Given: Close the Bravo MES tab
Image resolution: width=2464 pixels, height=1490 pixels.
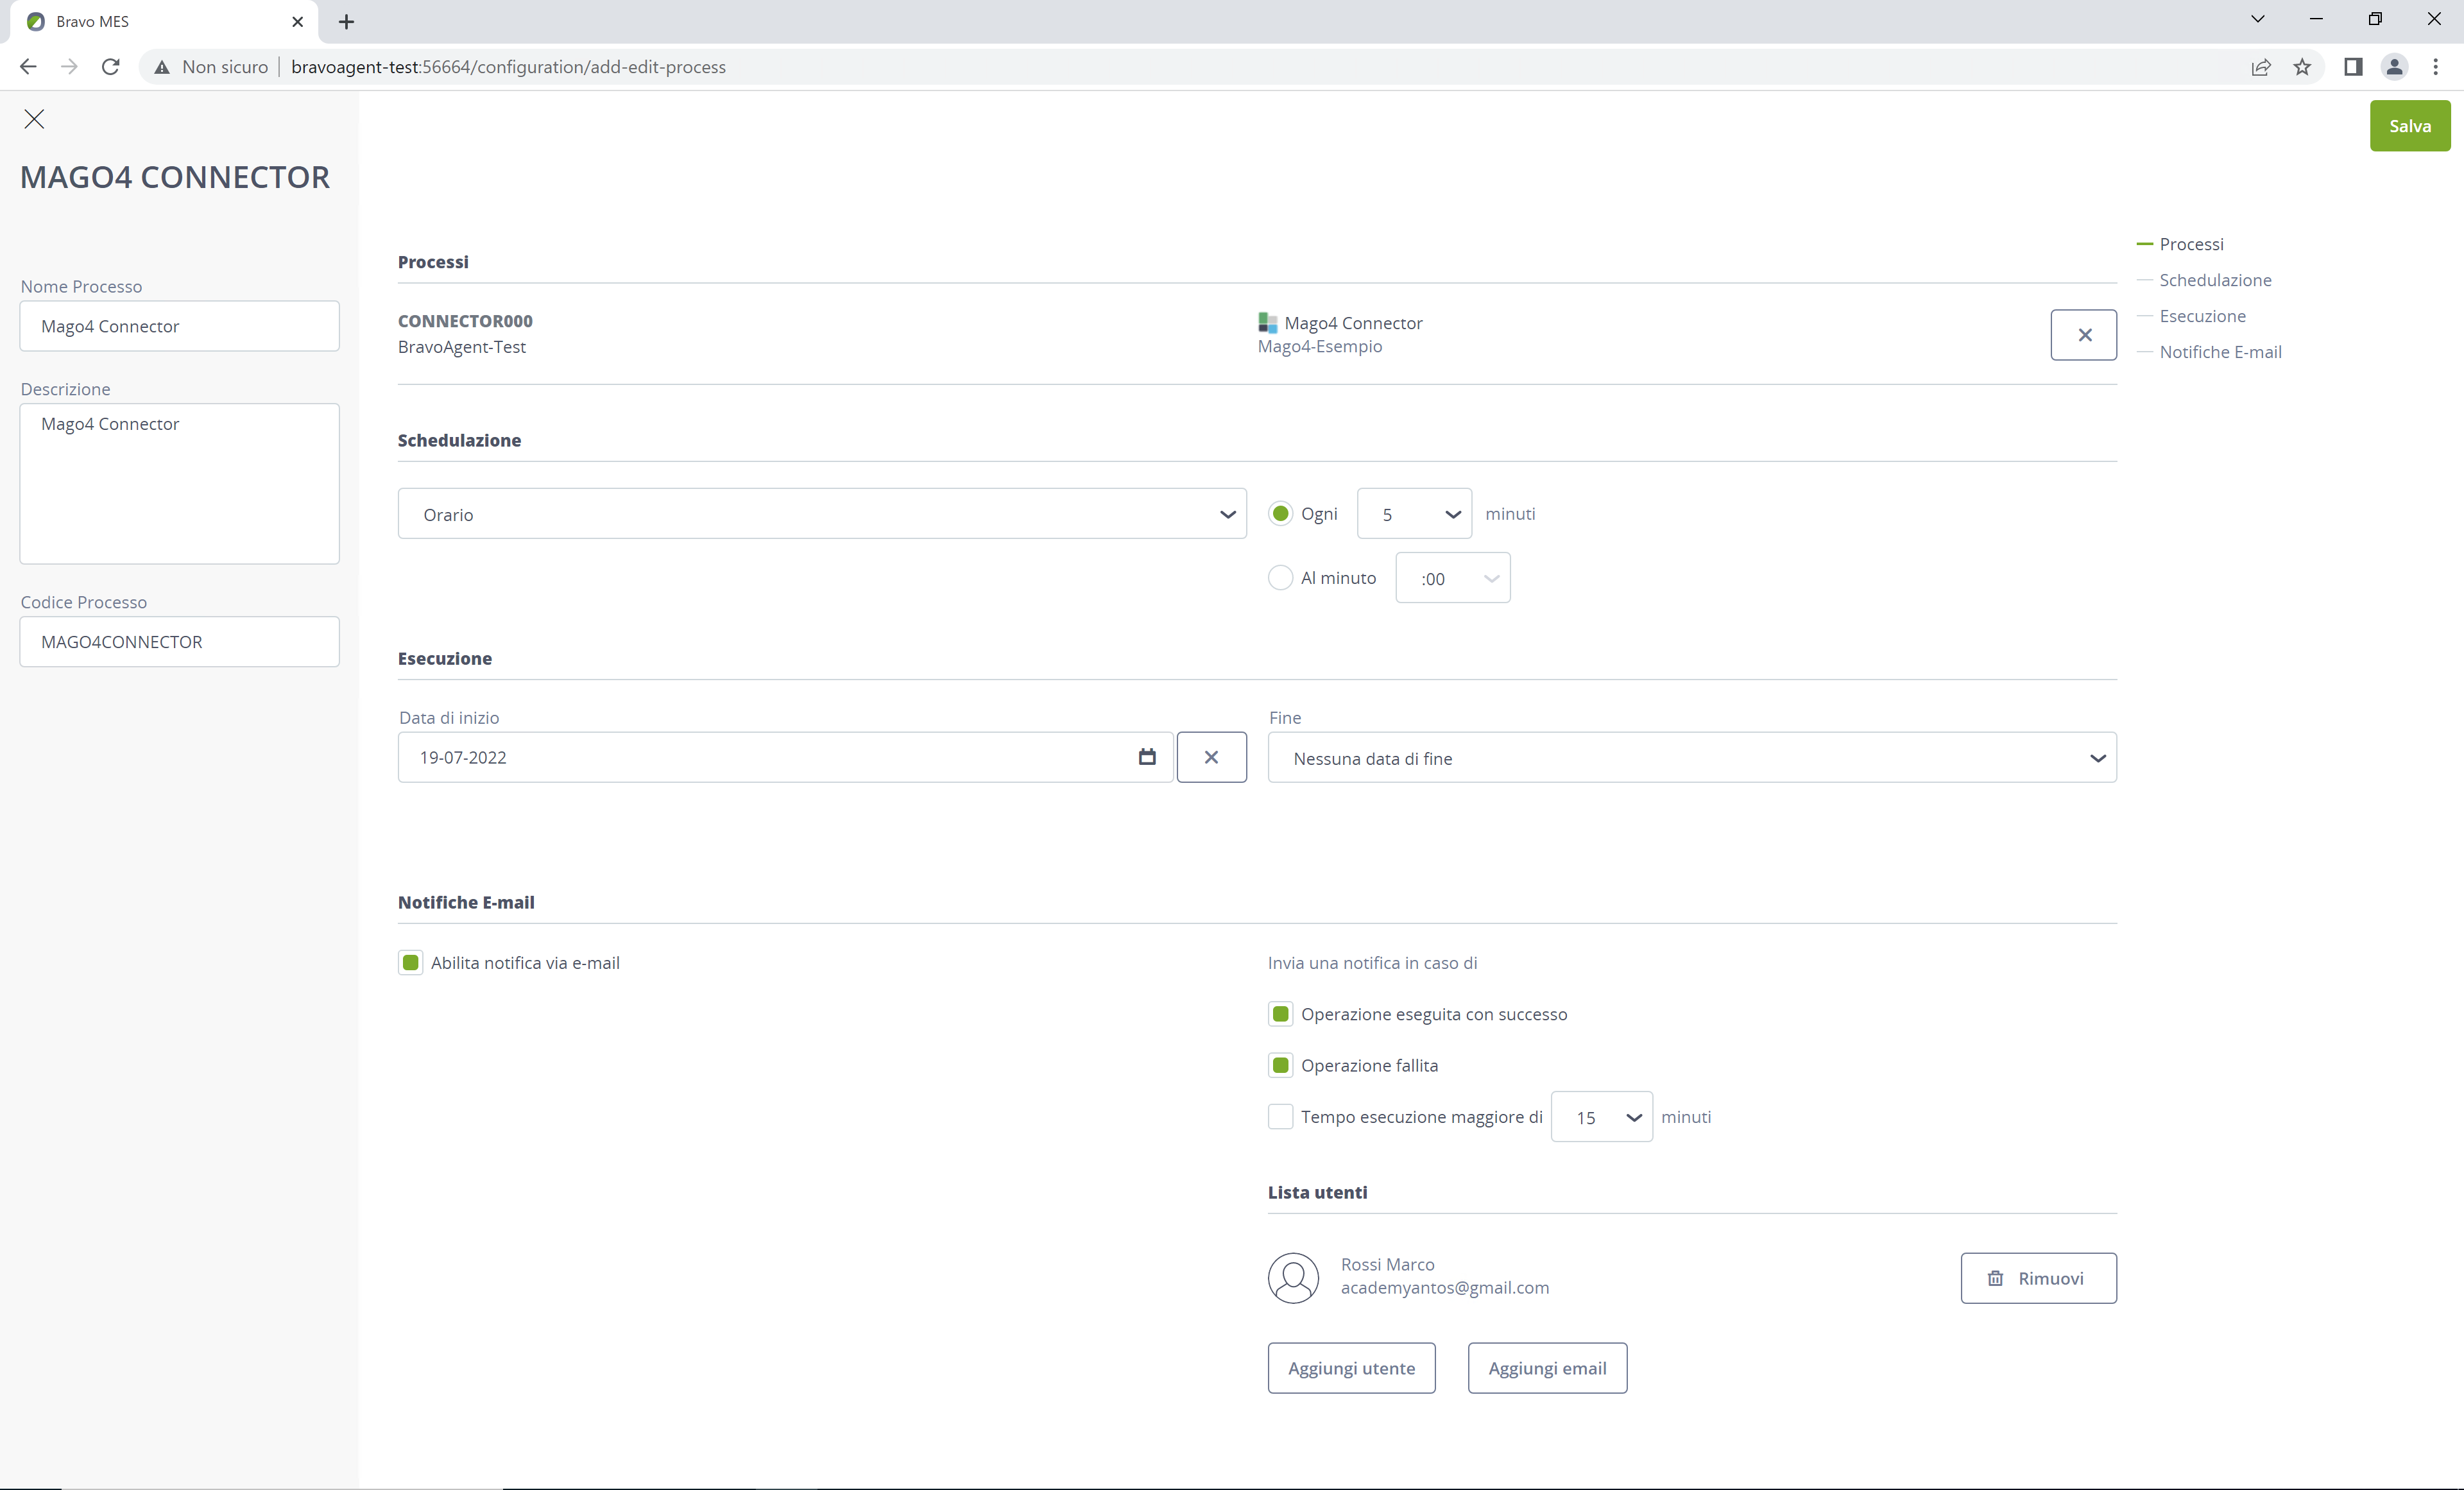Looking at the screenshot, I should point(297,22).
